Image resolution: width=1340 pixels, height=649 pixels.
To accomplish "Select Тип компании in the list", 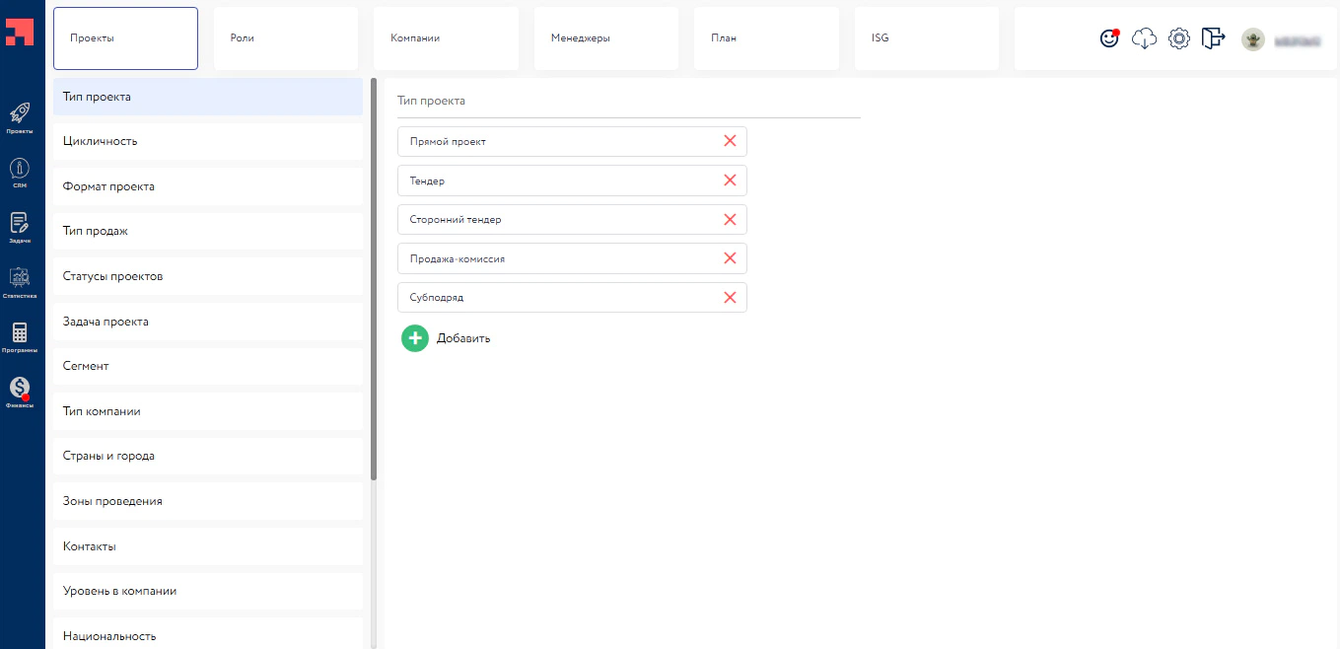I will tap(208, 411).
